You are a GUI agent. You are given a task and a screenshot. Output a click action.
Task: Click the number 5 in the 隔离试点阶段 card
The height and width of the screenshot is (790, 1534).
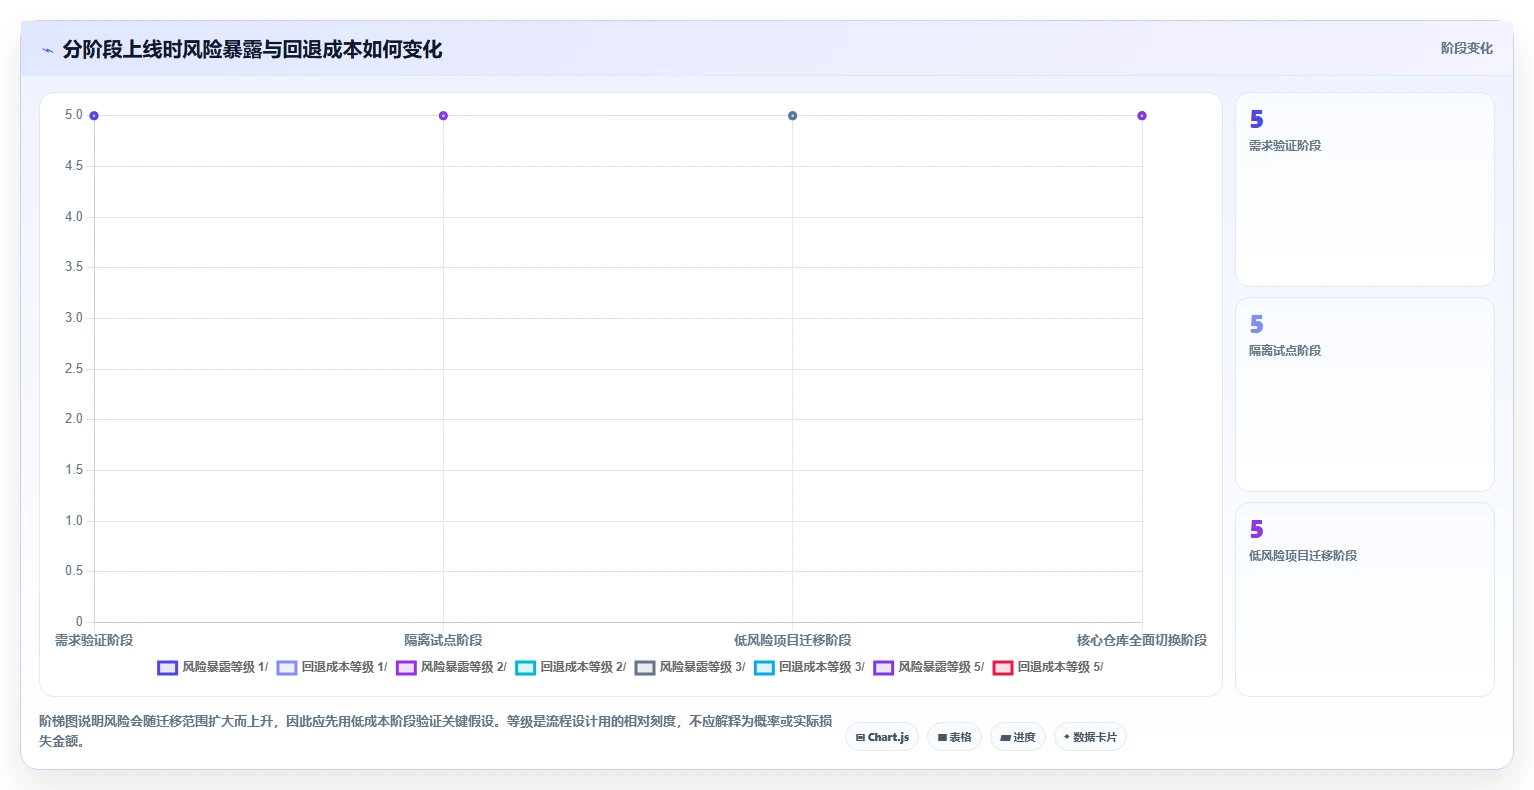click(x=1257, y=324)
